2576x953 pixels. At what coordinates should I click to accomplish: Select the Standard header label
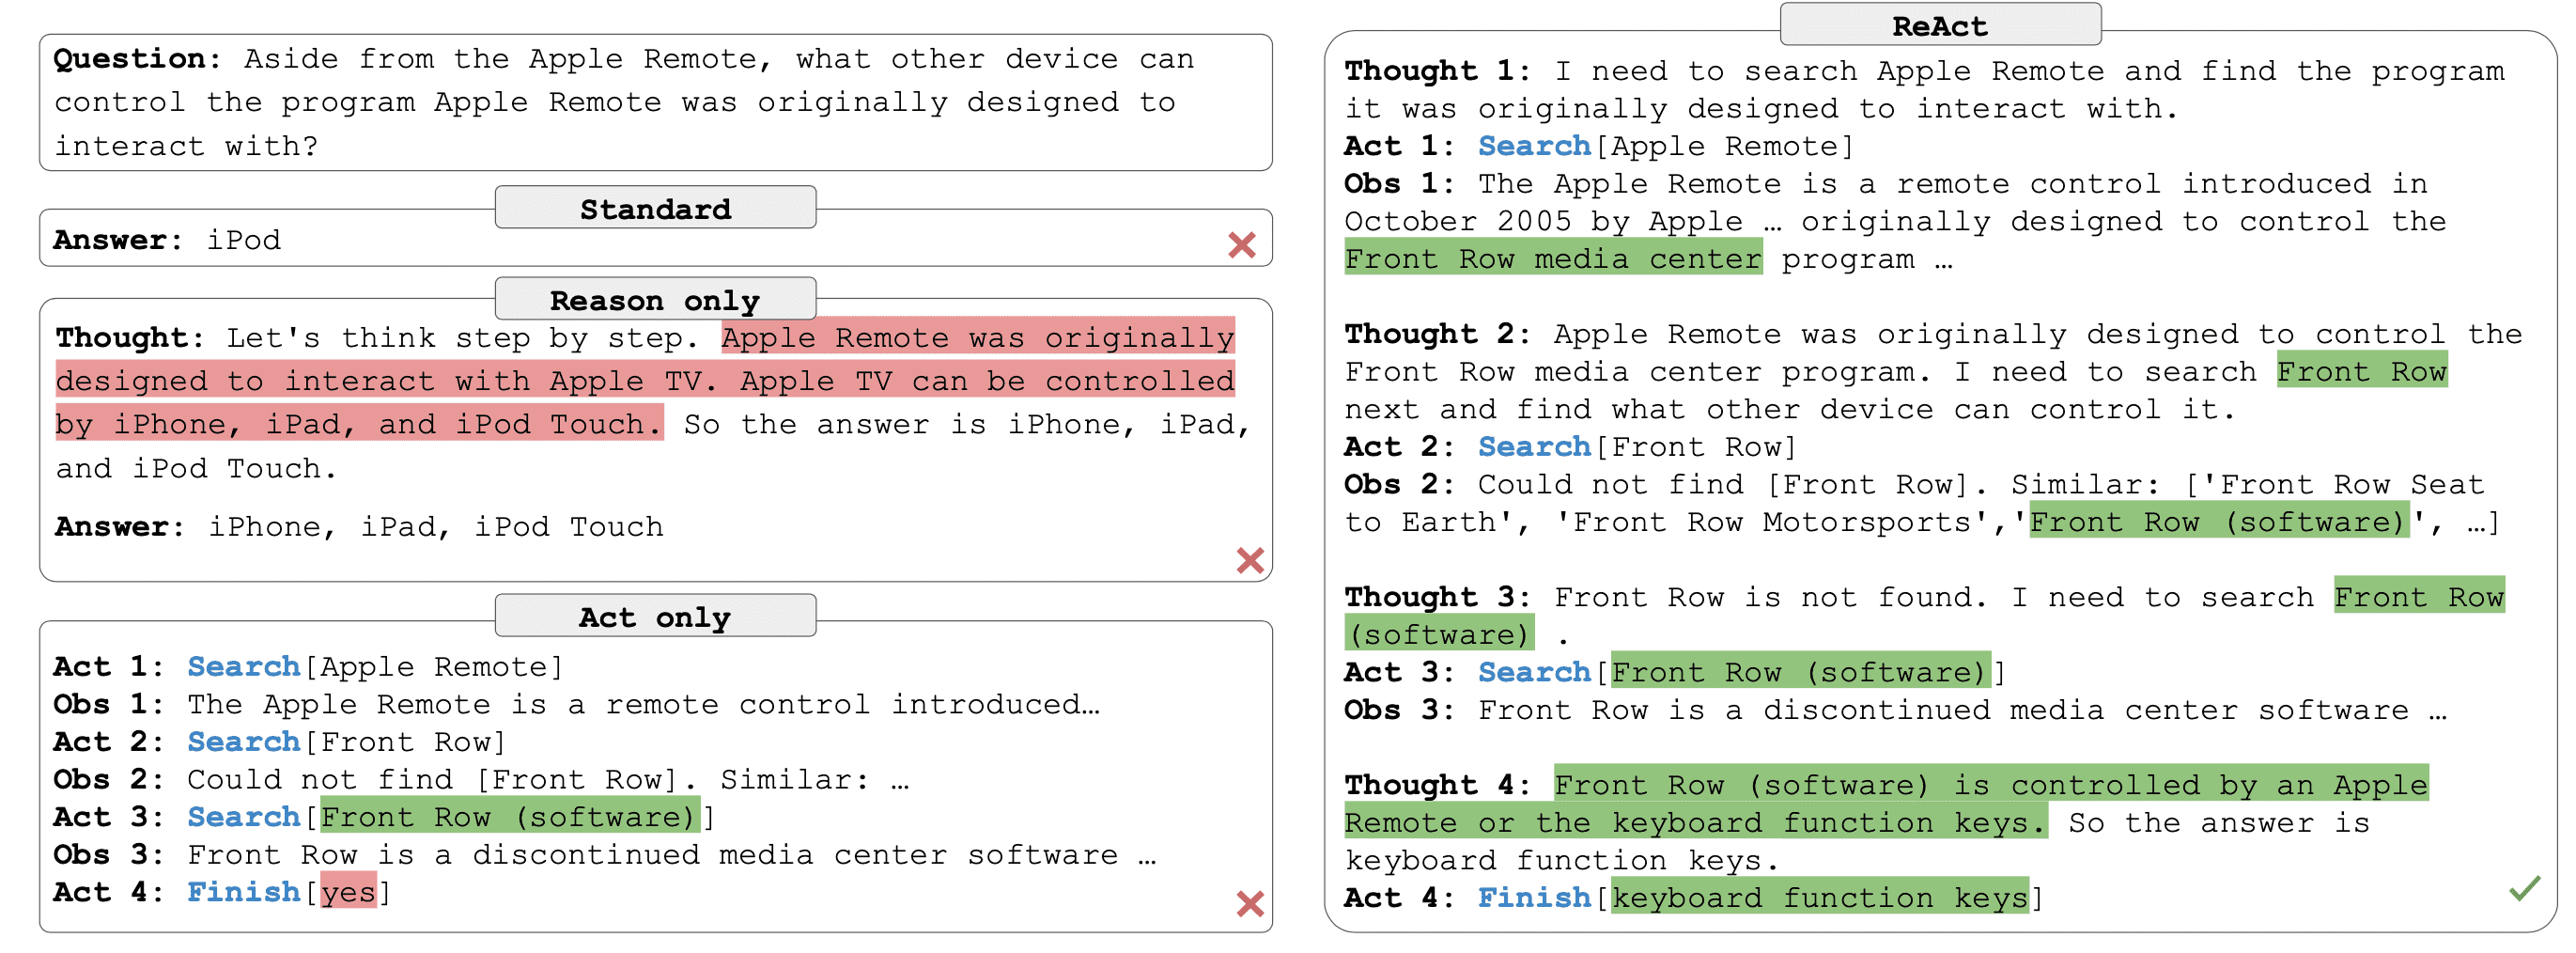point(655,208)
